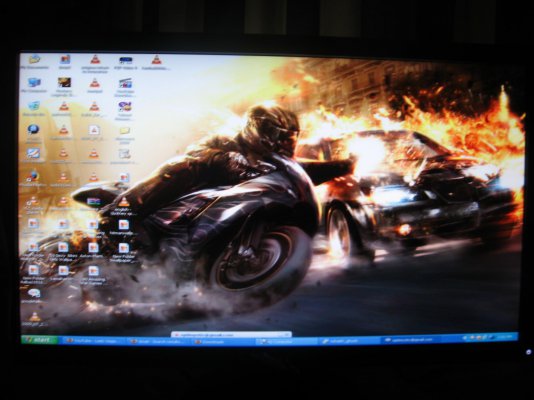Click the green Start button
The image size is (534, 400).
point(40,339)
